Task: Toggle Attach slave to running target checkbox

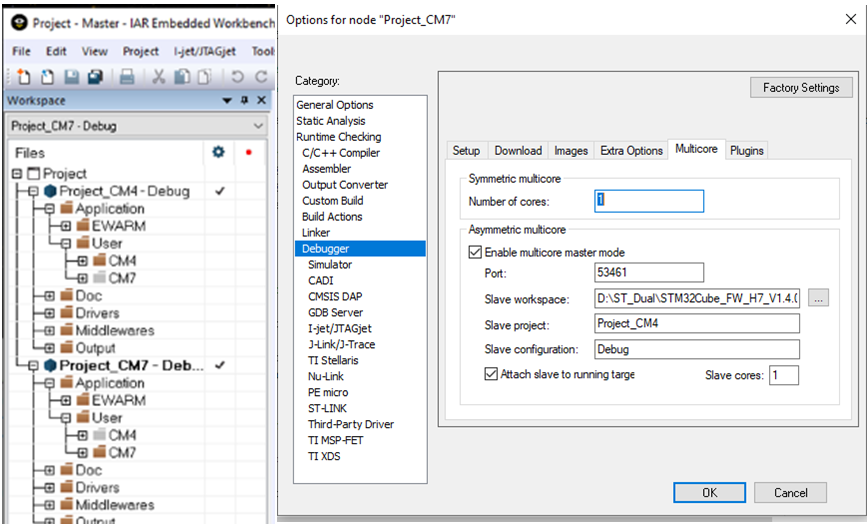Action: point(491,374)
